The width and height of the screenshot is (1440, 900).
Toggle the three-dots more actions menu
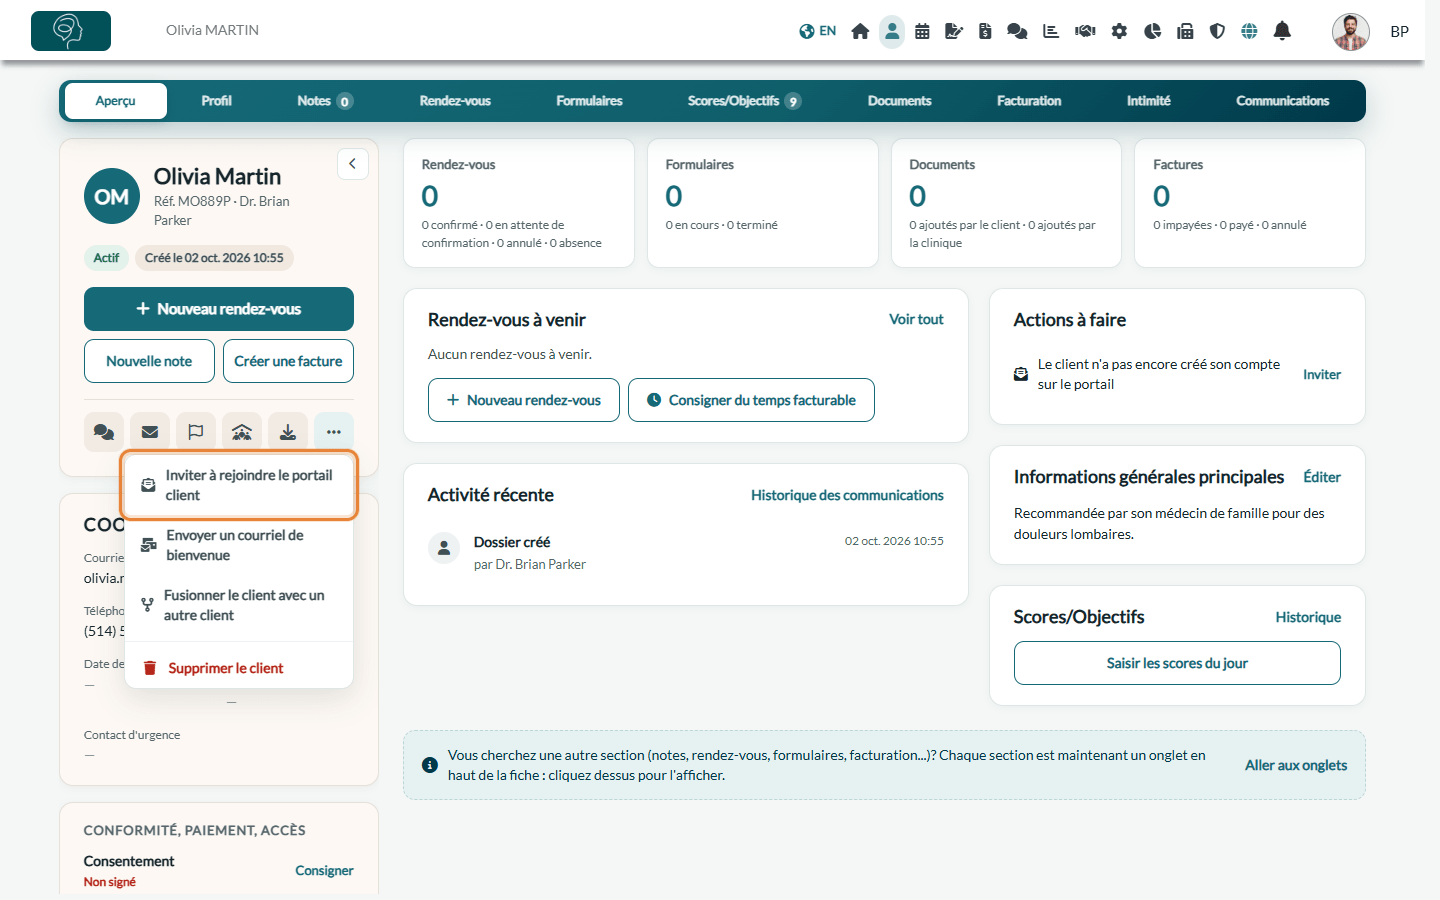(x=334, y=432)
